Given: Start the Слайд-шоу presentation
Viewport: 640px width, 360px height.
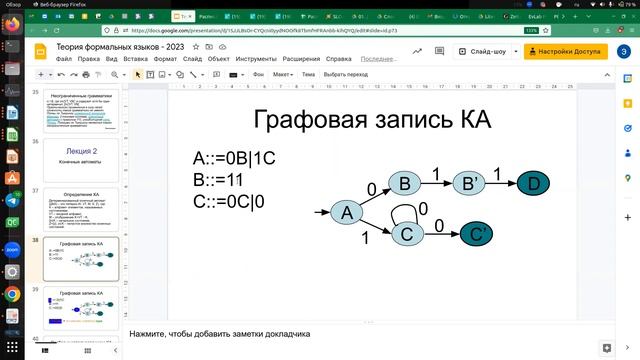Looking at the screenshot, I should point(482,52).
